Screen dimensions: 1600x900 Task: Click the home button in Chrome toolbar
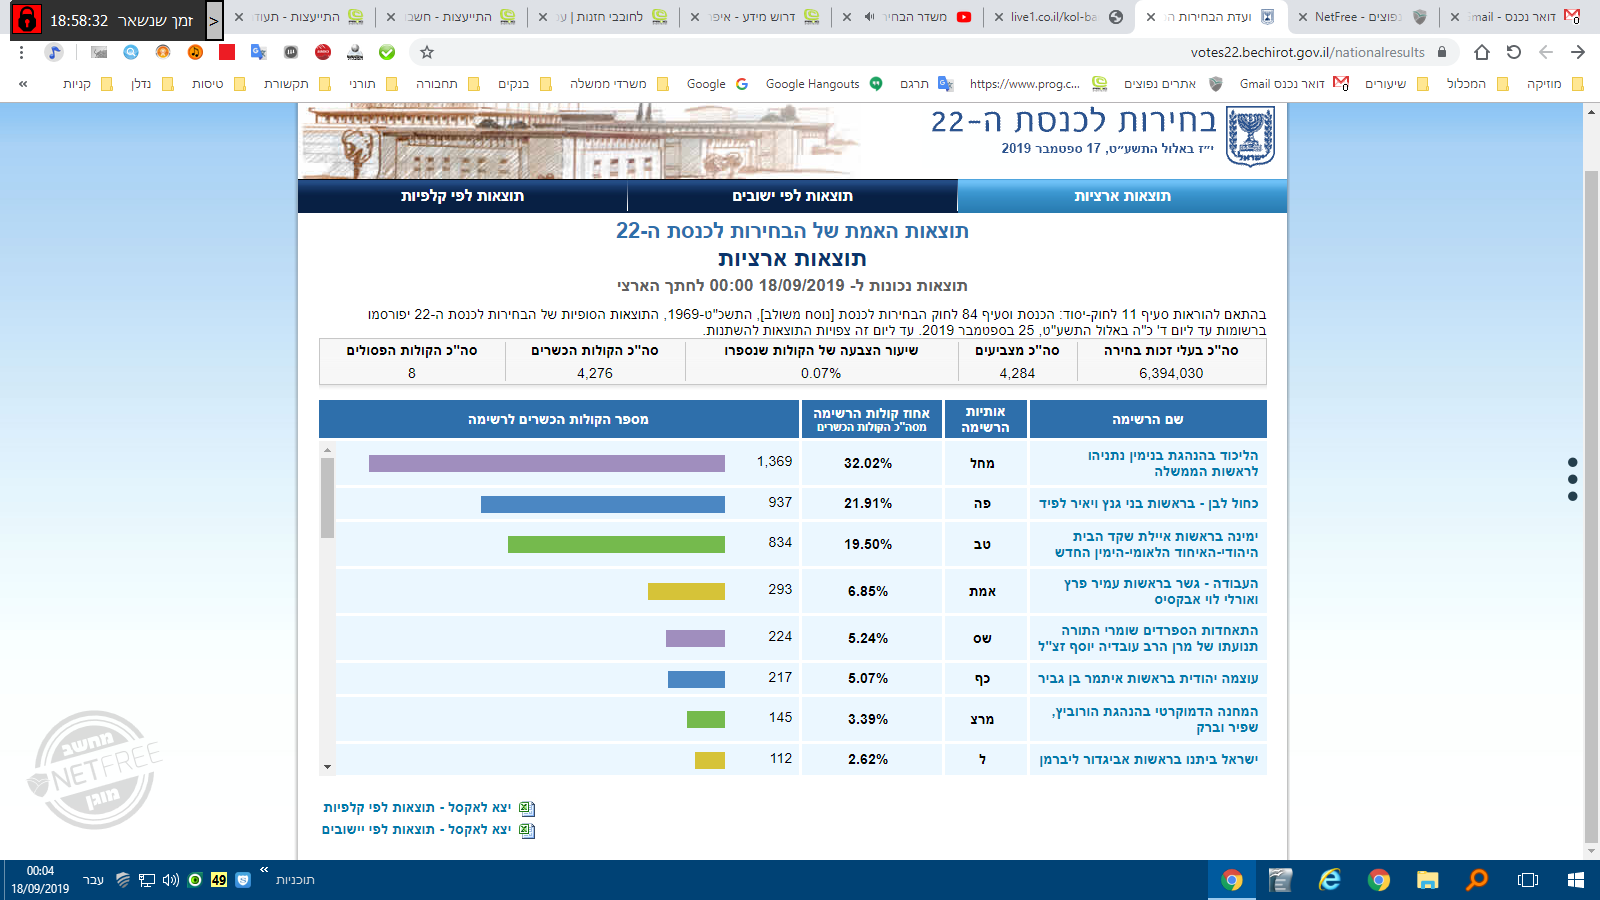click(1482, 52)
